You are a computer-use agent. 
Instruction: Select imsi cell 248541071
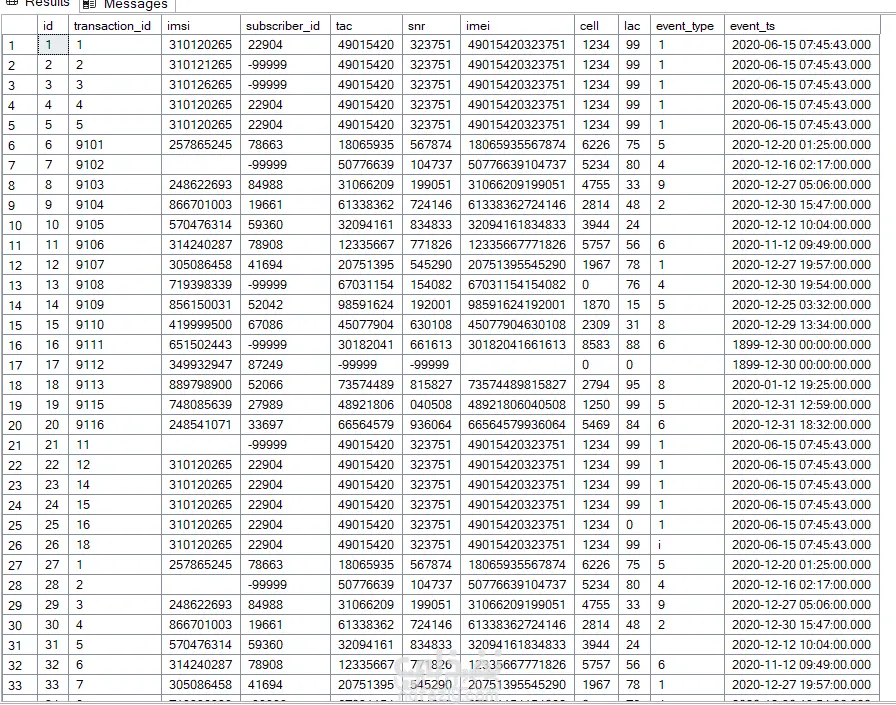pos(201,424)
